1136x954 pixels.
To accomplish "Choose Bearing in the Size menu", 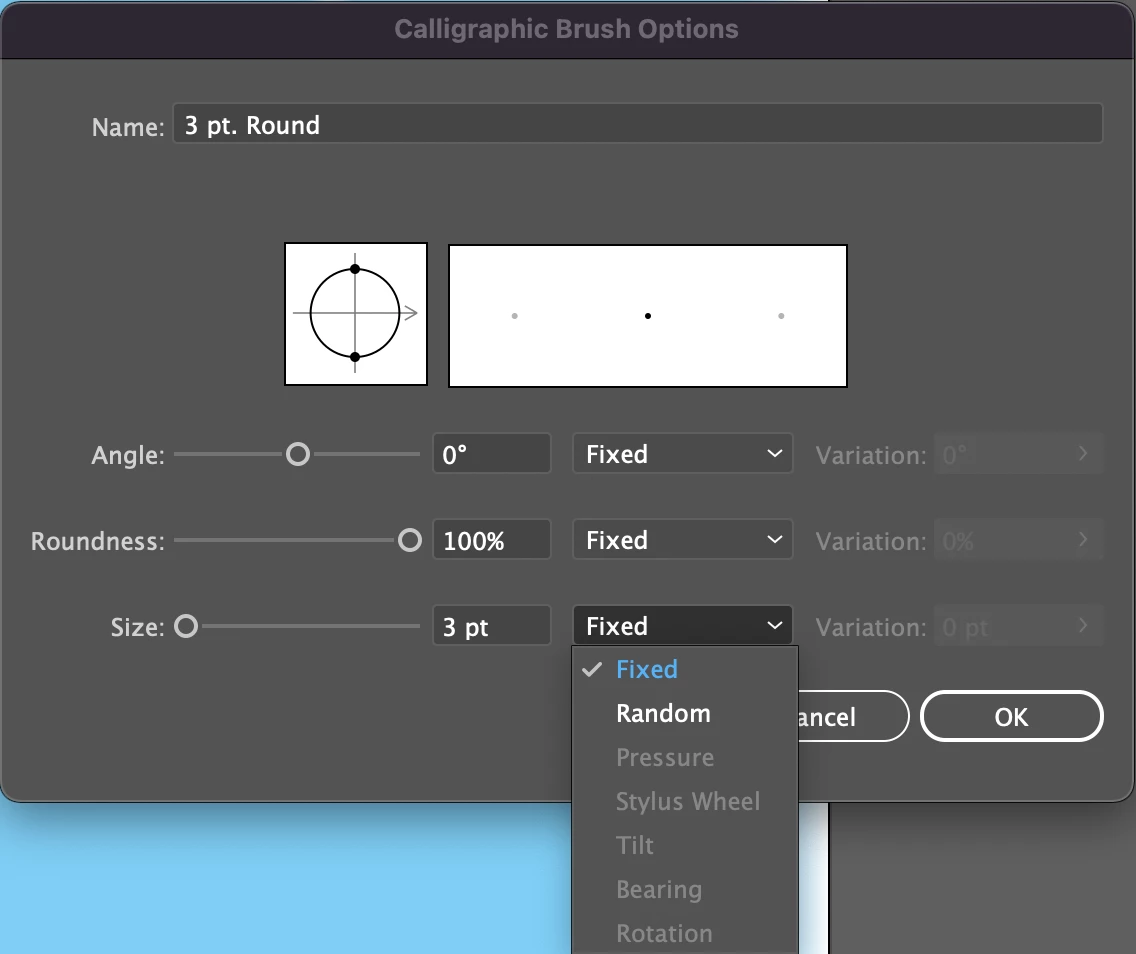I will pyautogui.click(x=659, y=890).
